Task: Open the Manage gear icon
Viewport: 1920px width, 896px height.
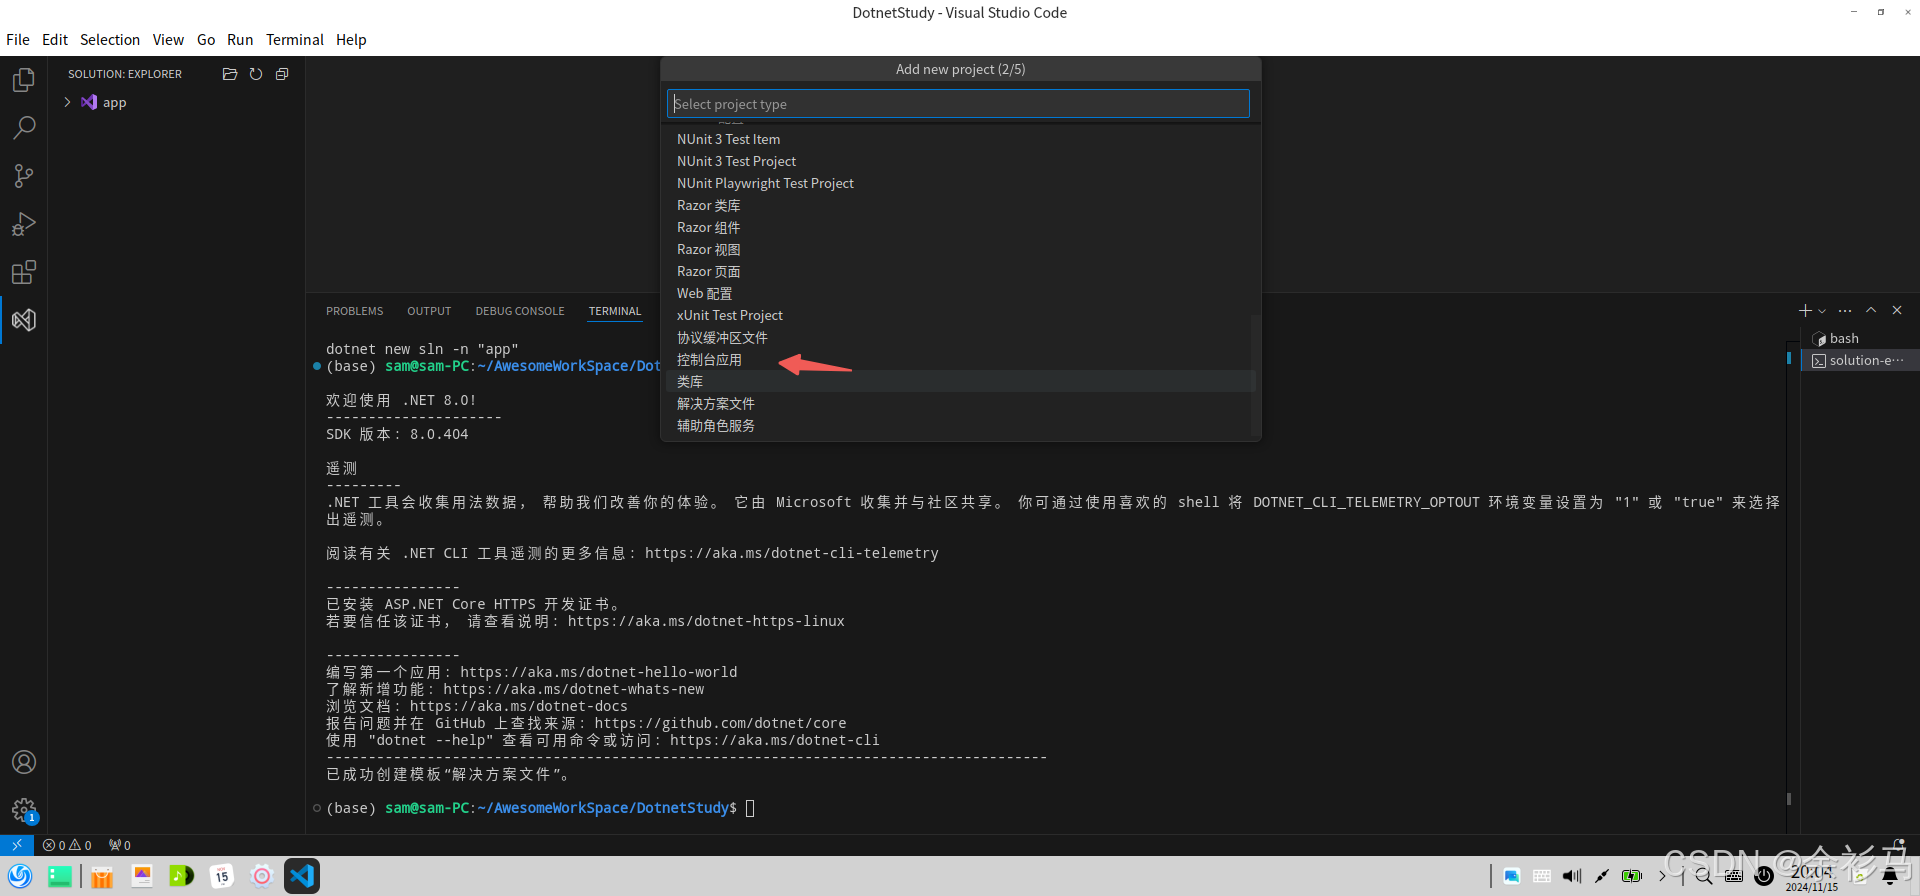Action: 24,810
